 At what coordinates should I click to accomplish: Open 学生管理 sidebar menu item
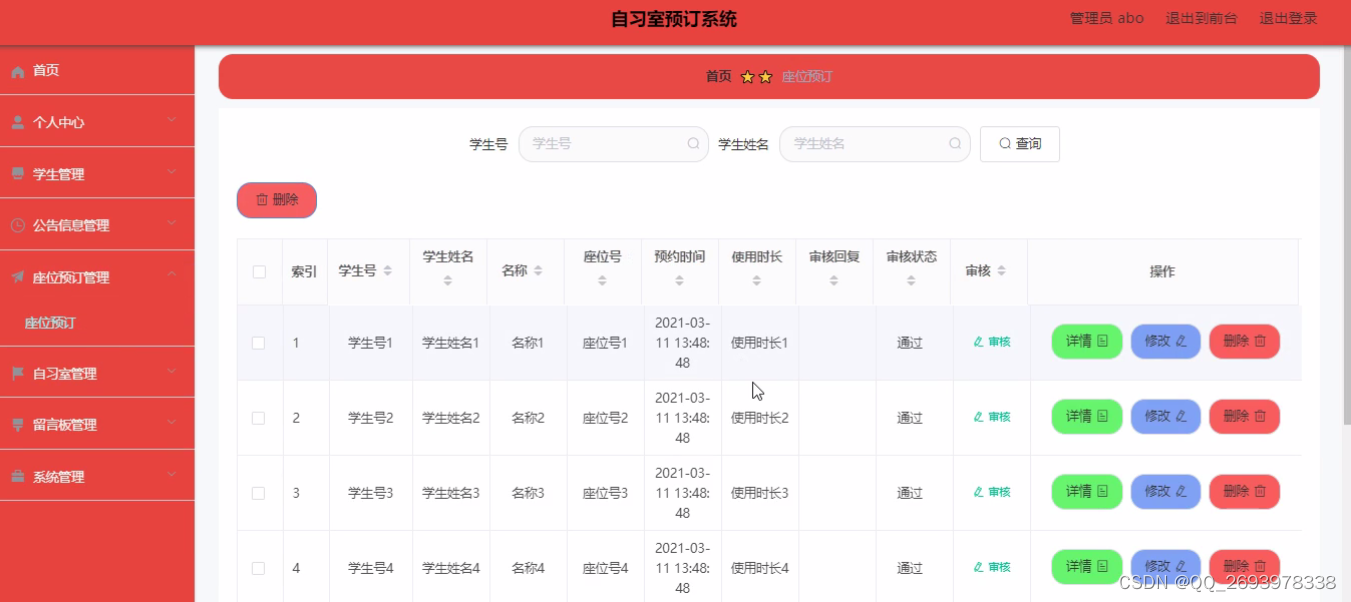point(97,174)
